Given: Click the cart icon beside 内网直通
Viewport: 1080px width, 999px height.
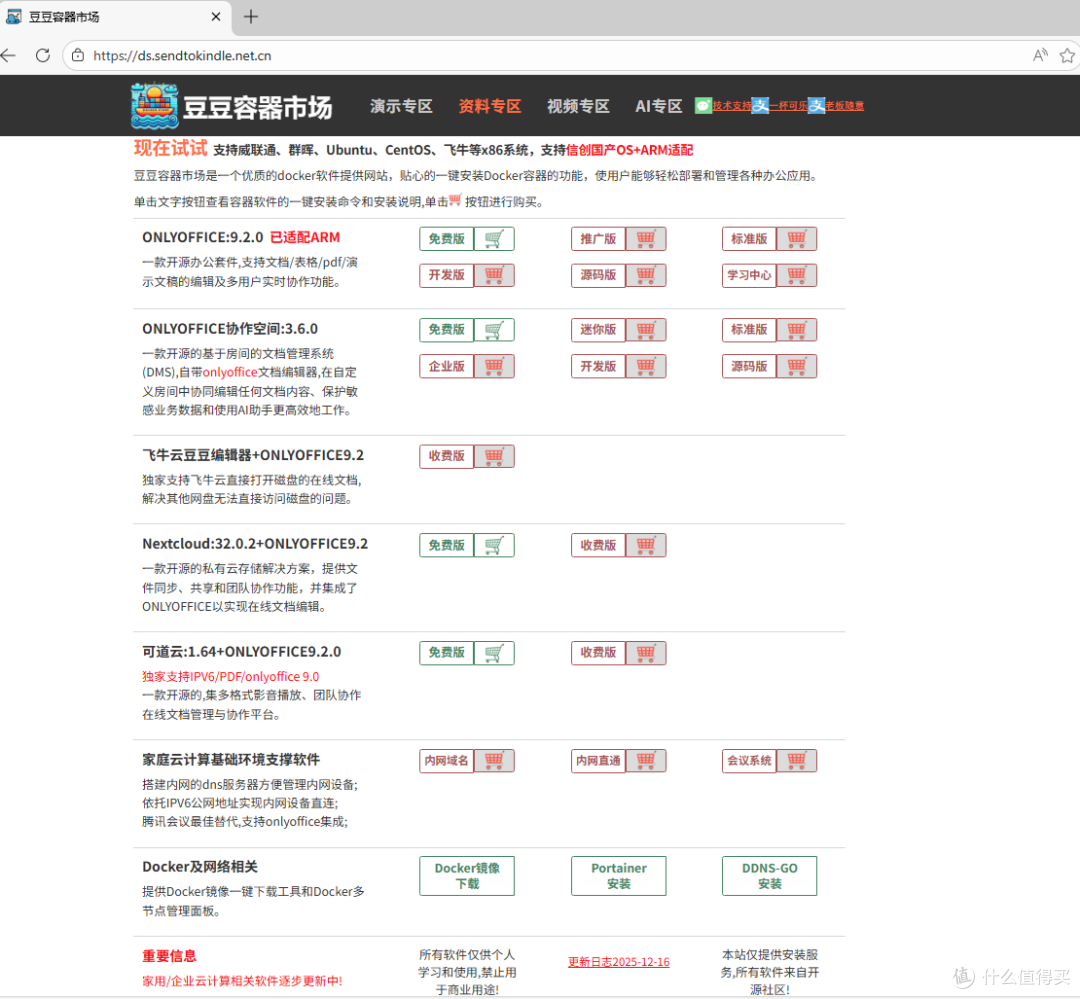Looking at the screenshot, I should (x=645, y=761).
